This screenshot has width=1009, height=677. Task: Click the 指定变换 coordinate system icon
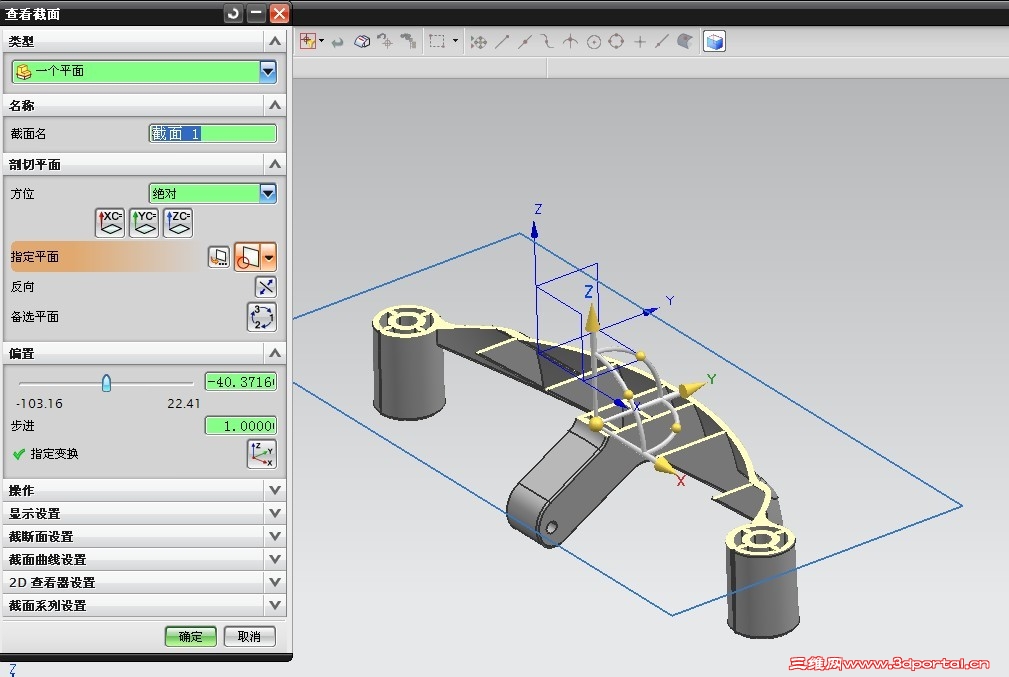pos(261,454)
